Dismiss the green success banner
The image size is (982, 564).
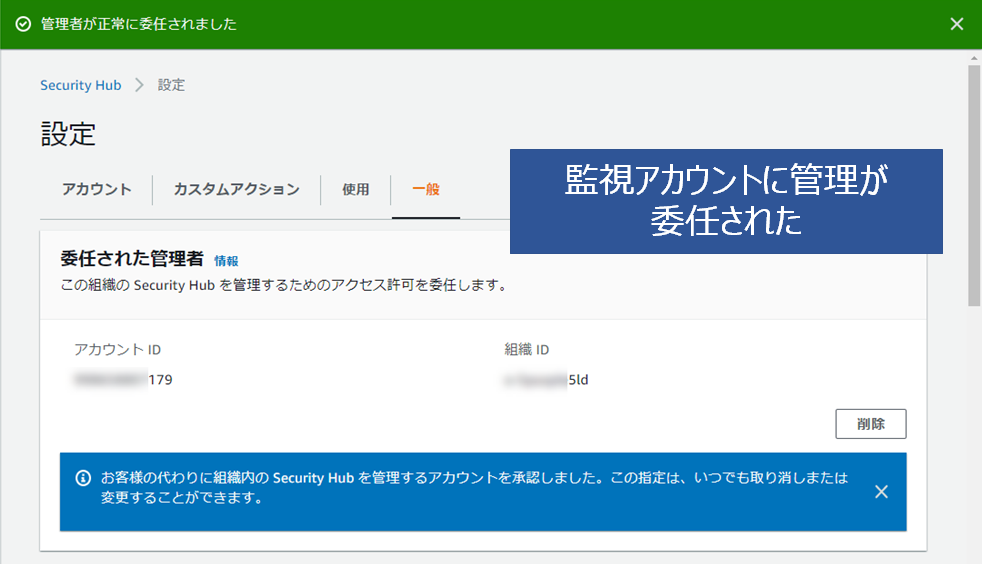(957, 24)
